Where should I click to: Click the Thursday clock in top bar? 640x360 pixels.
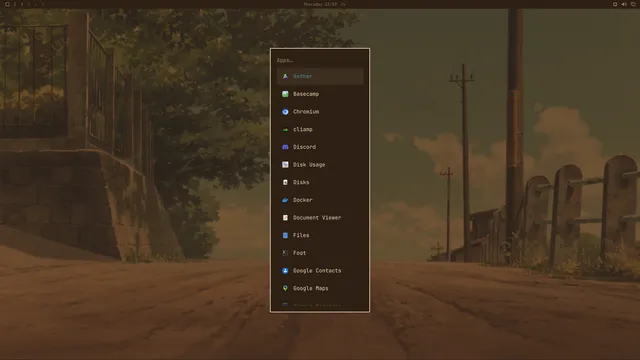pos(320,4)
